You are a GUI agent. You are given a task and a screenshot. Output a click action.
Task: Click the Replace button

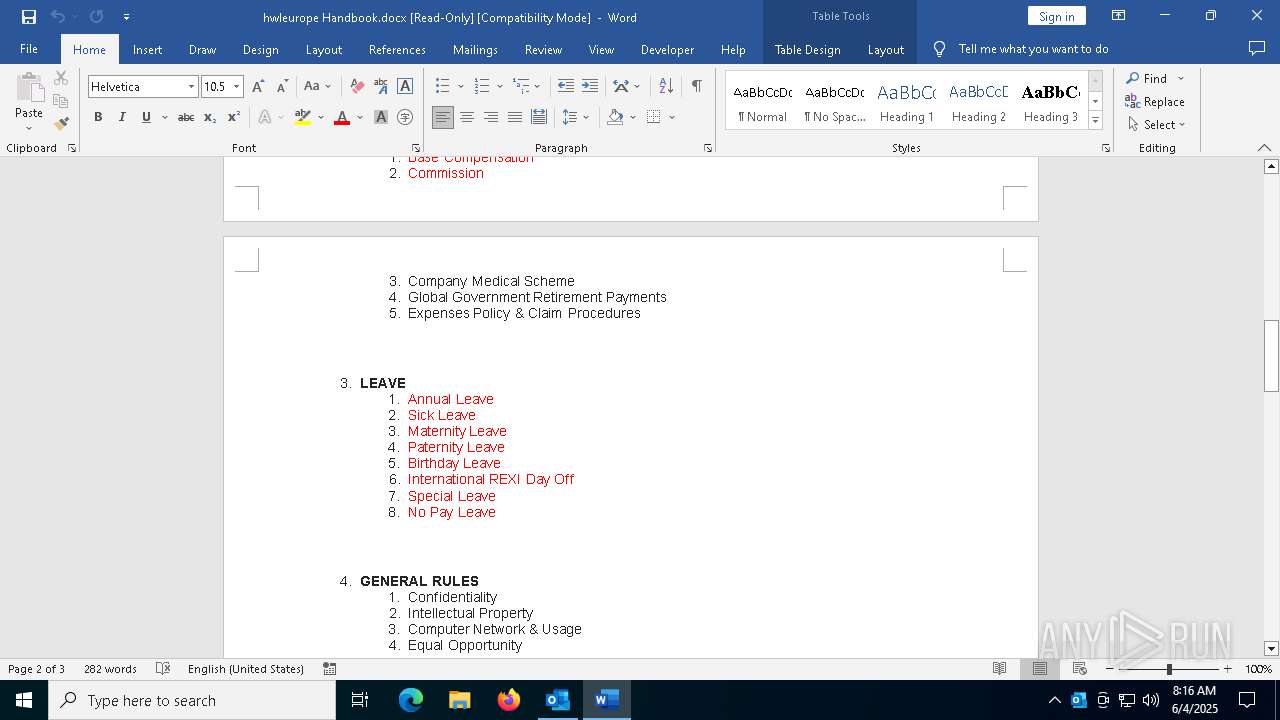1155,101
